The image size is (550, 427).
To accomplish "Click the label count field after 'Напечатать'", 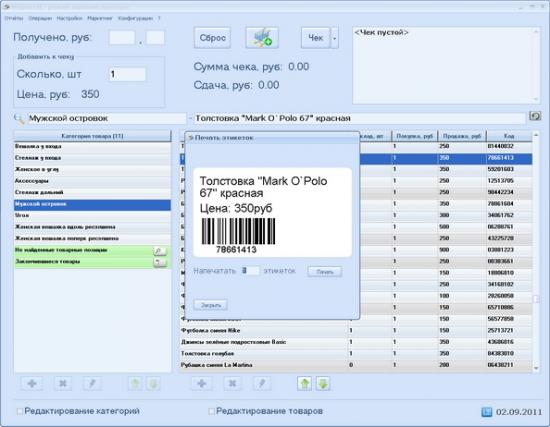I will [250, 271].
